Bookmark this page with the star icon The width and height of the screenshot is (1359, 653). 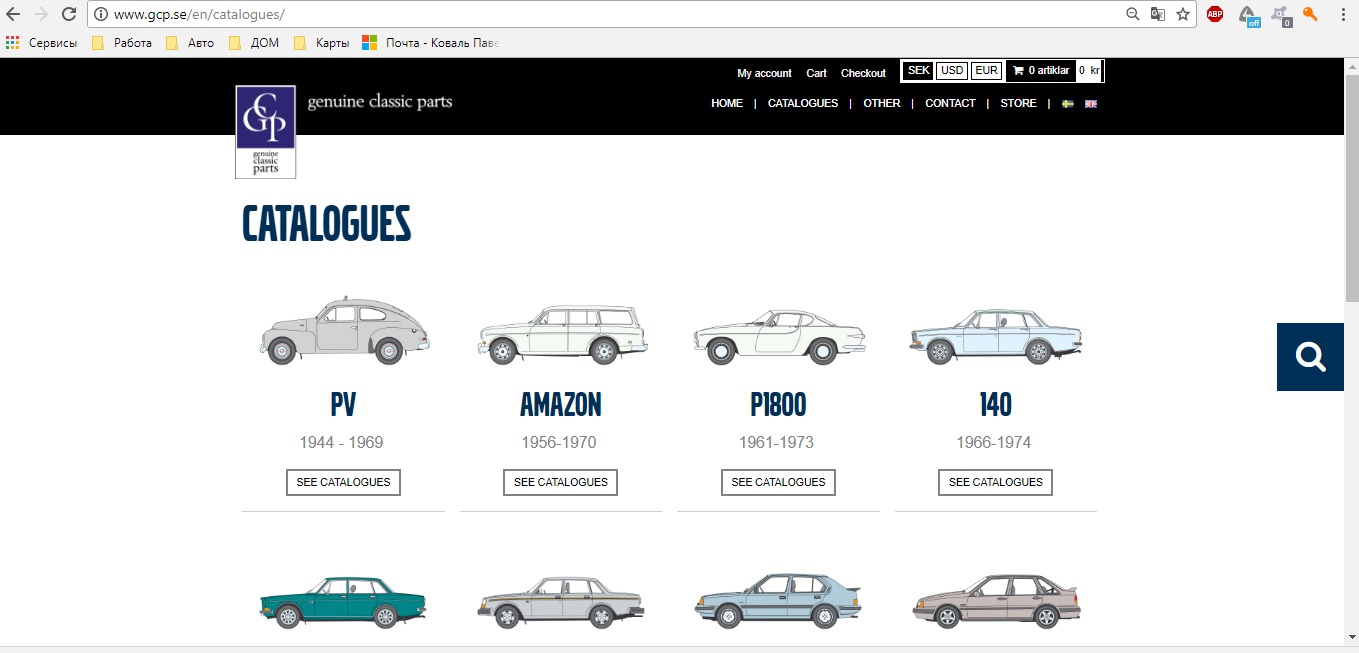point(1183,14)
